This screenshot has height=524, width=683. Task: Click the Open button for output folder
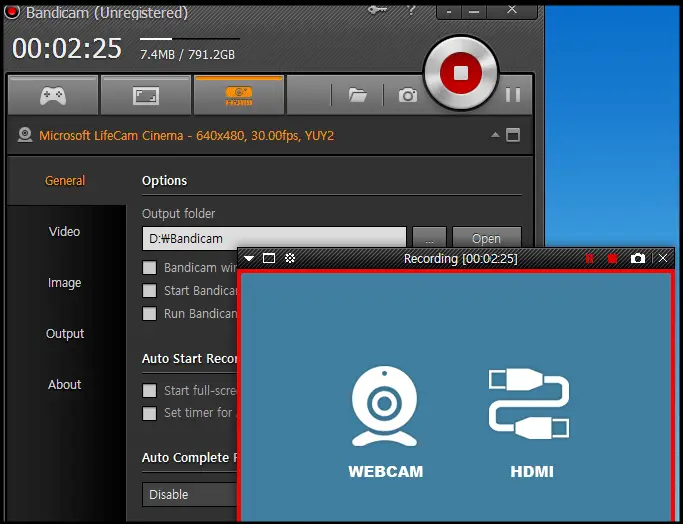(487, 238)
